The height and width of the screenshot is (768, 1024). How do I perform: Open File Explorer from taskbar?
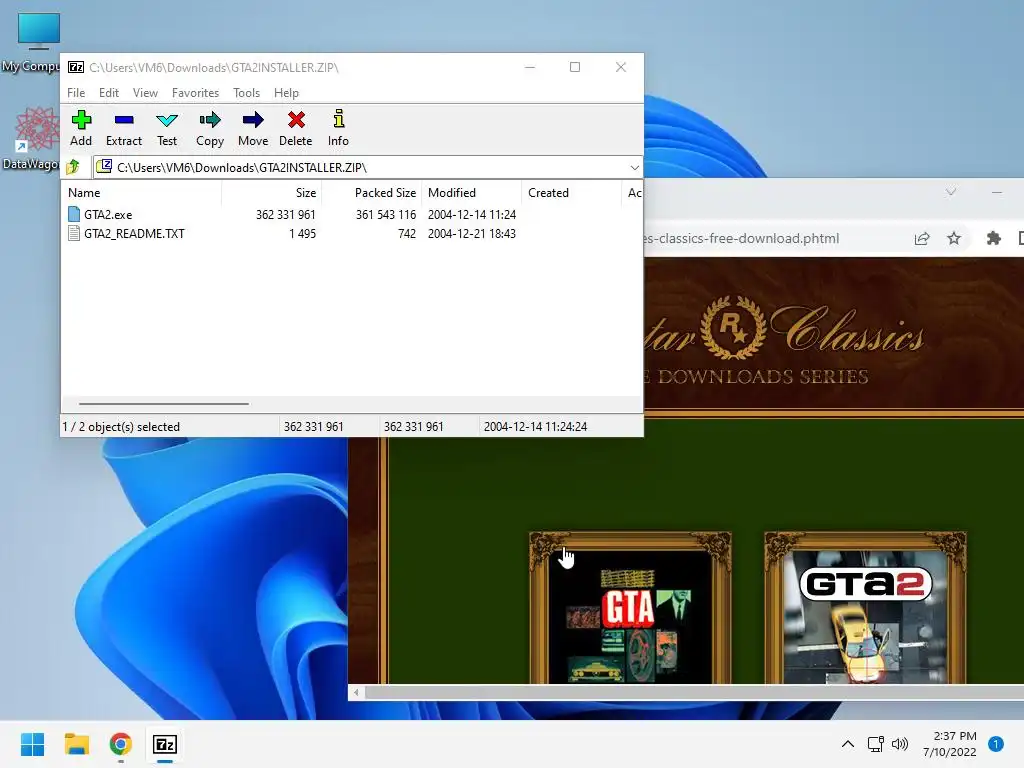click(x=76, y=744)
